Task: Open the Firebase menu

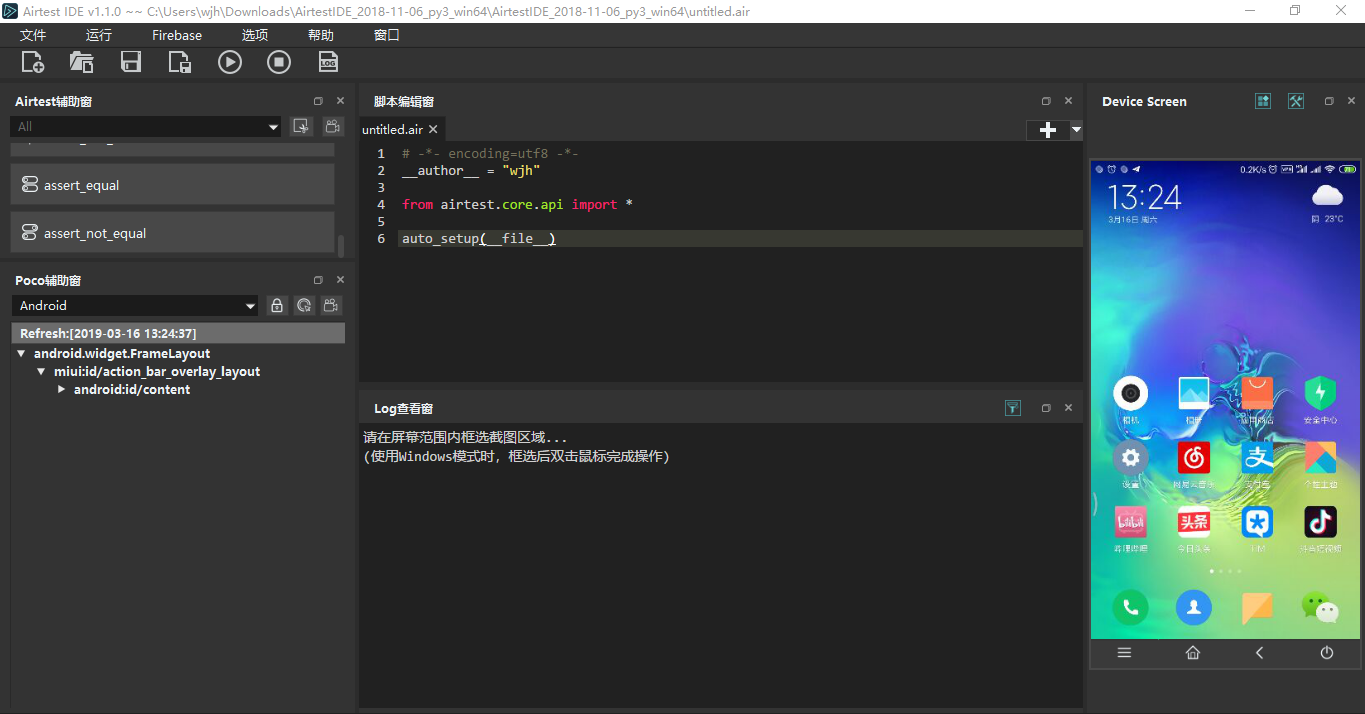Action: pyautogui.click(x=177, y=35)
